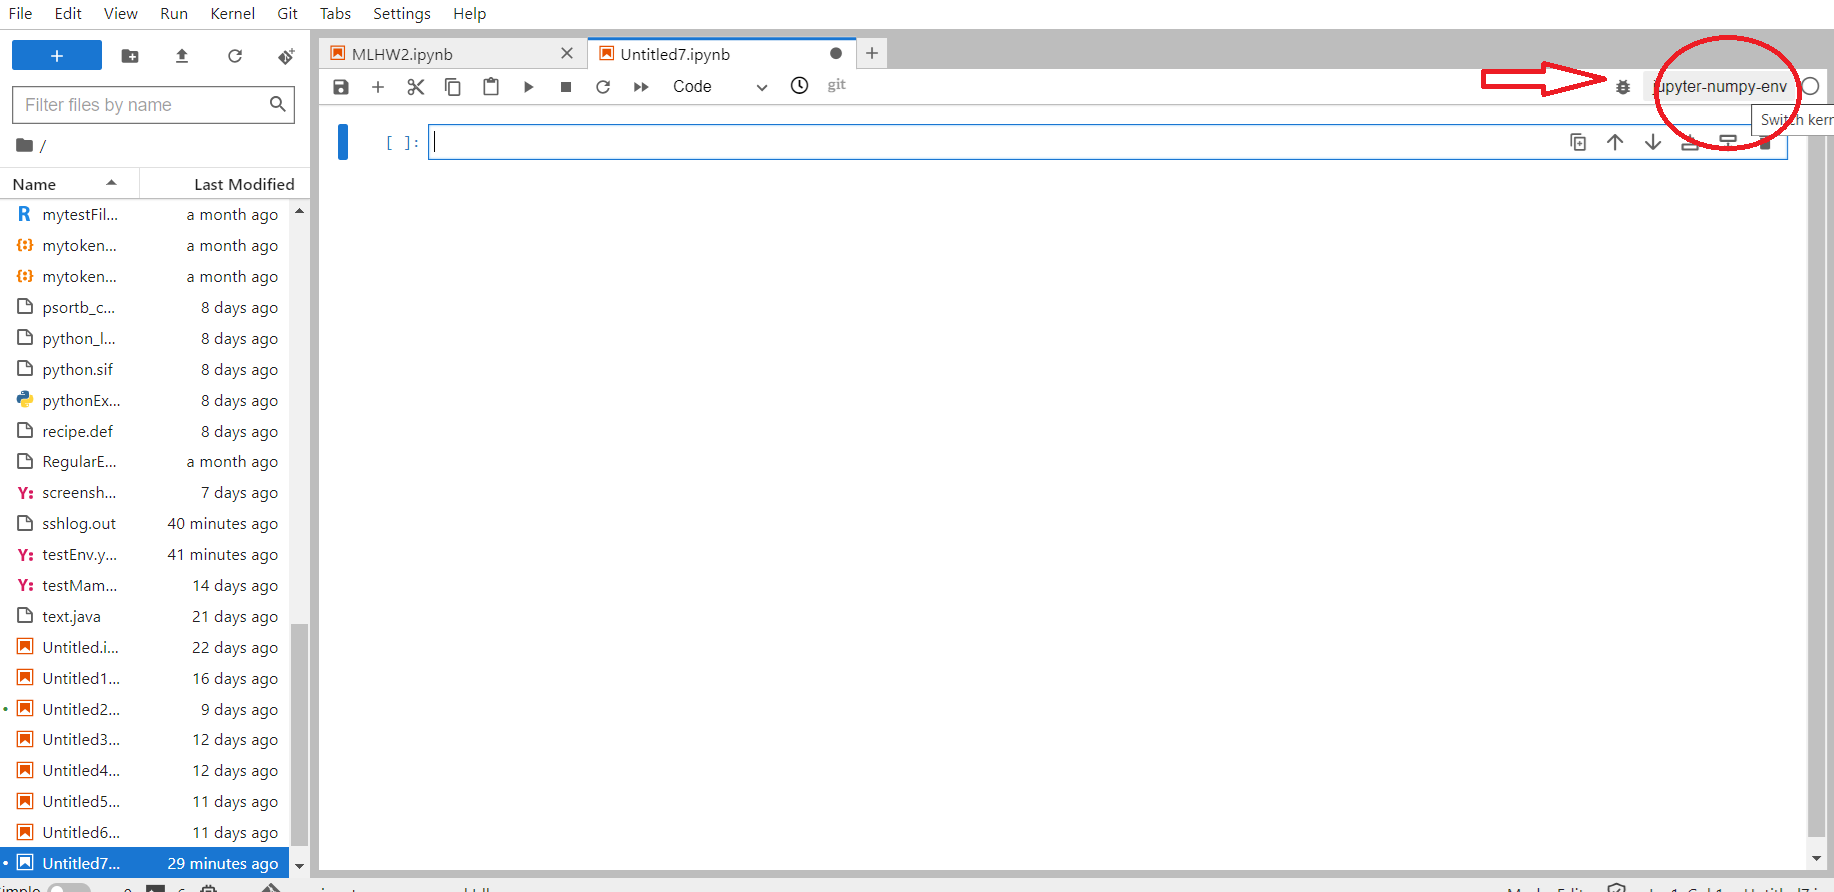Select the pythonEx... Python file

(145, 401)
